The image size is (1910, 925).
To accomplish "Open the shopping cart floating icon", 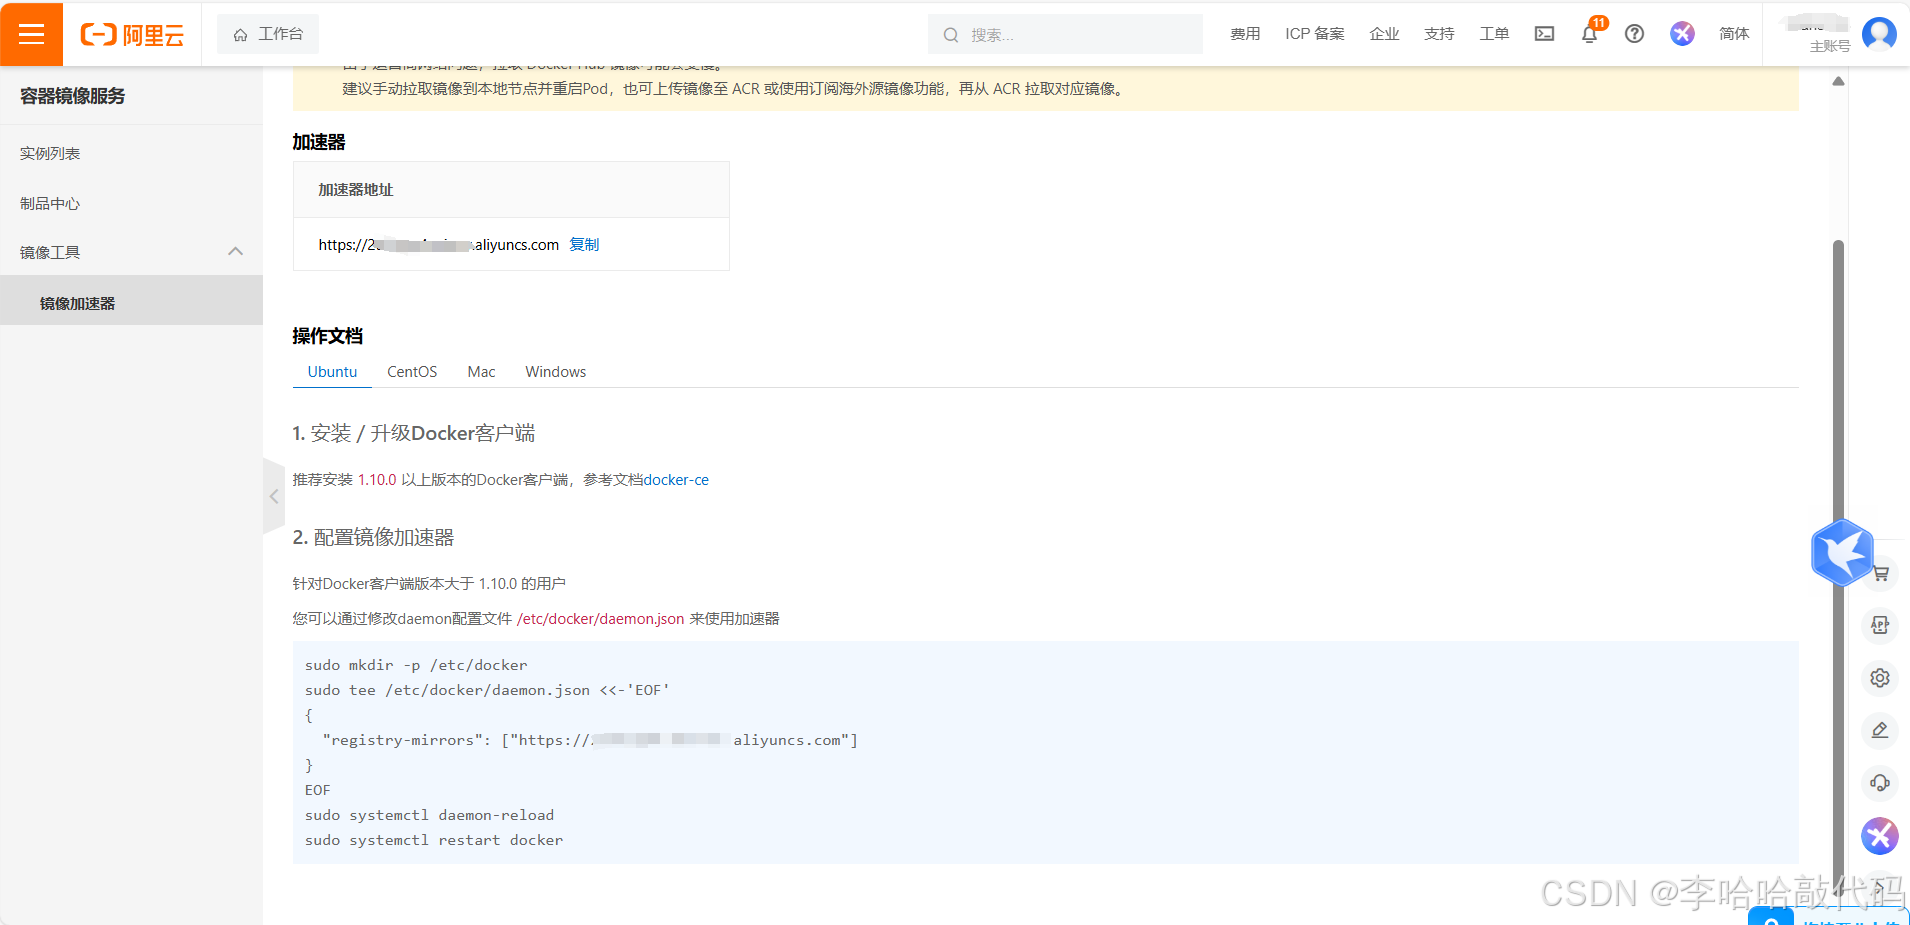I will 1881,574.
